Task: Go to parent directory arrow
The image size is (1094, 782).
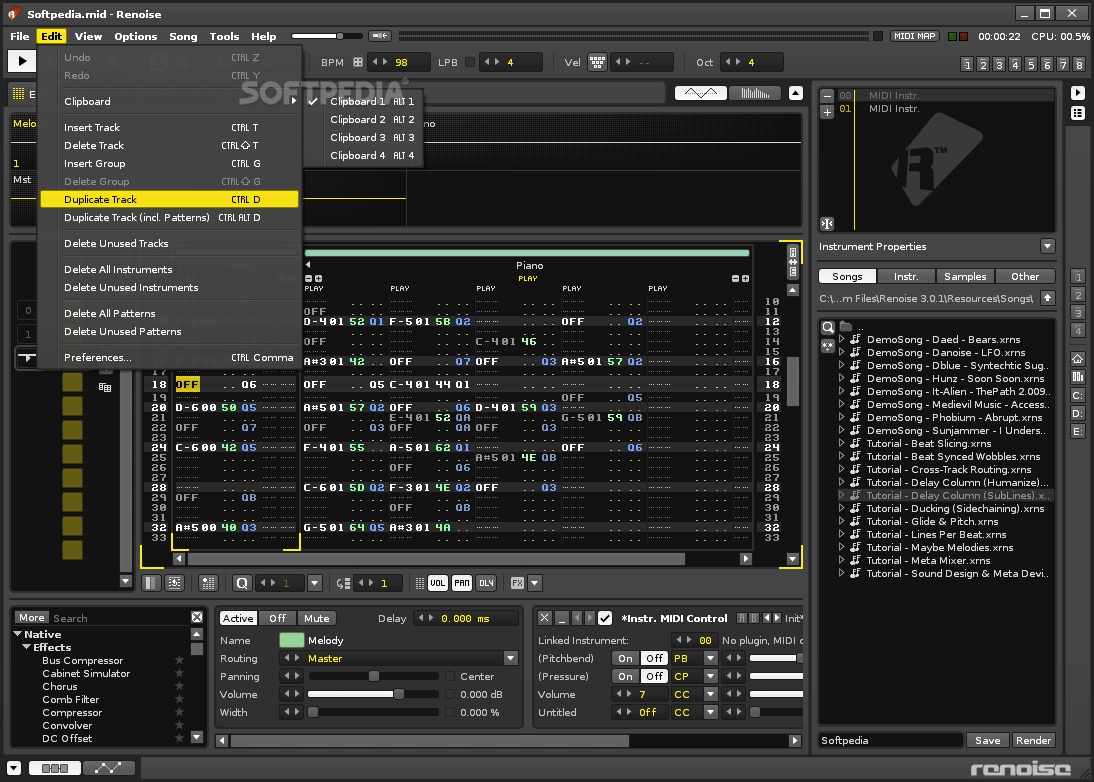Action: coord(1047,299)
